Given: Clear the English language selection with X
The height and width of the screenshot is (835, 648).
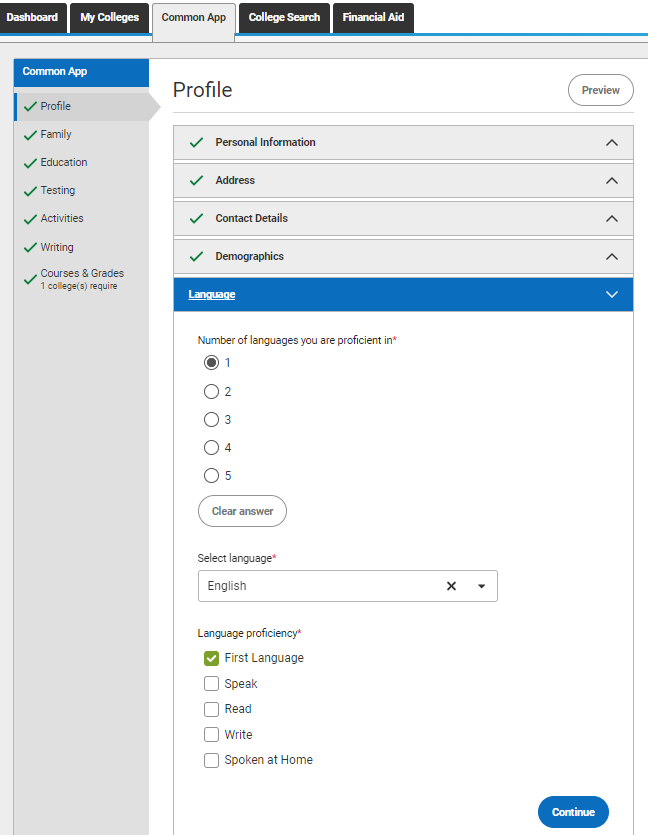Looking at the screenshot, I should [451, 586].
